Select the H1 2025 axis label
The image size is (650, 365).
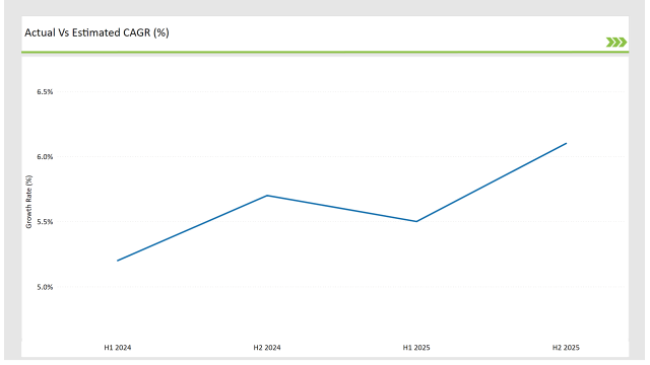pyautogui.click(x=416, y=348)
